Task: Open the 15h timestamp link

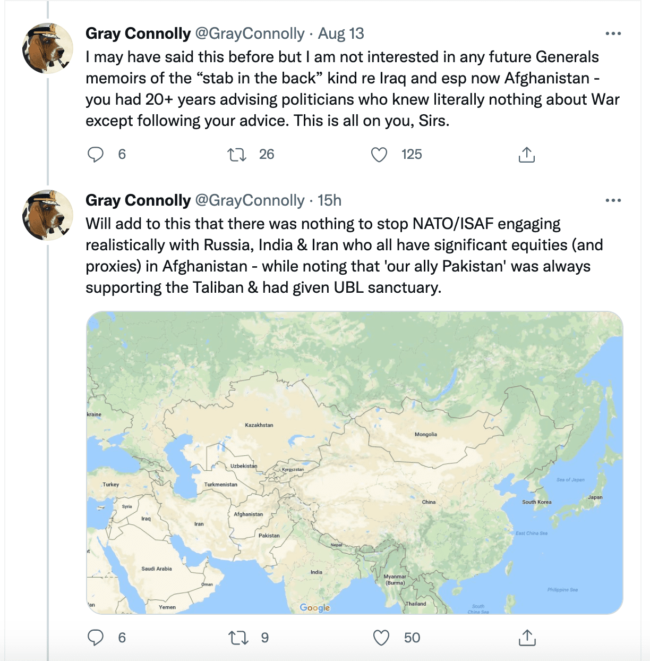Action: click(x=330, y=200)
